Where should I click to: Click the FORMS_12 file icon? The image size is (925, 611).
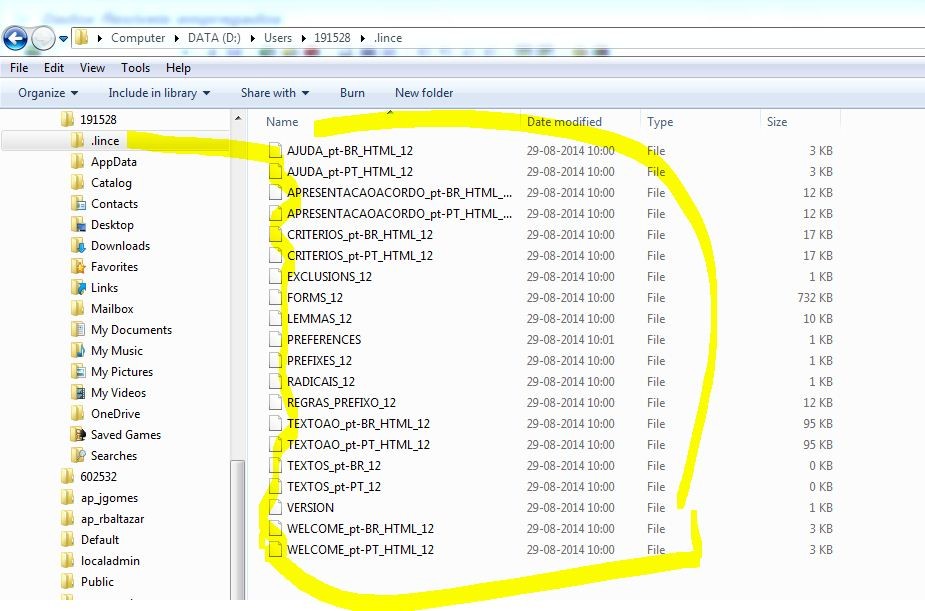[276, 298]
